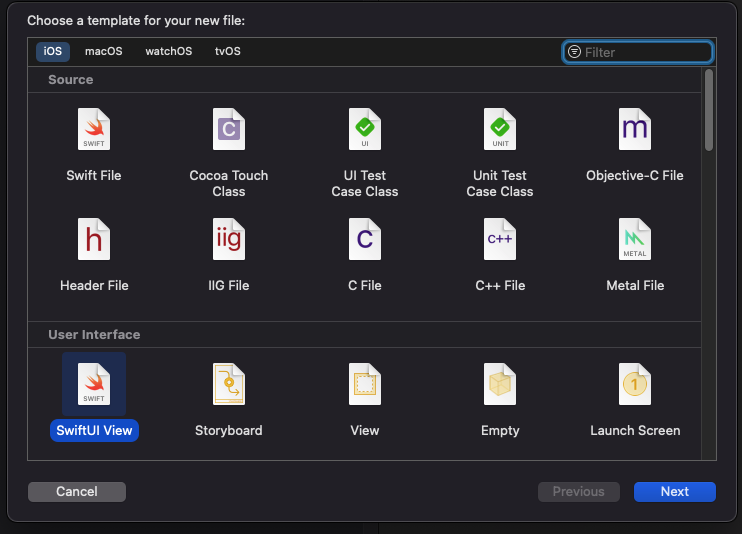Click the 'Storyboard' label text

(x=229, y=430)
